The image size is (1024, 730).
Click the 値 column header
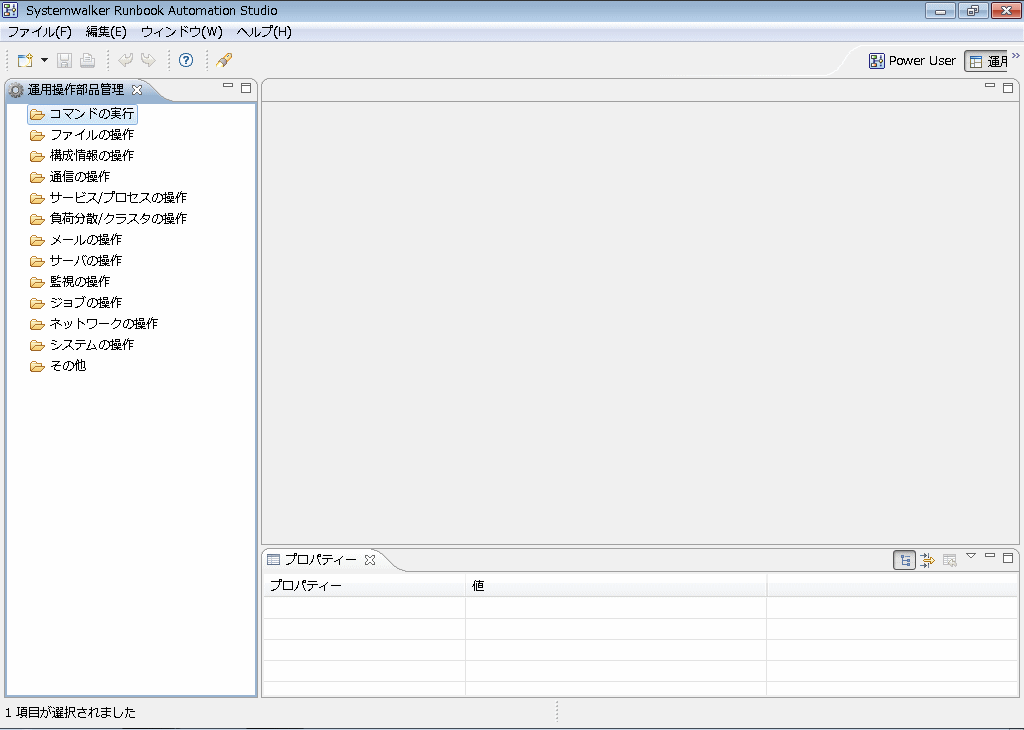click(x=616, y=586)
